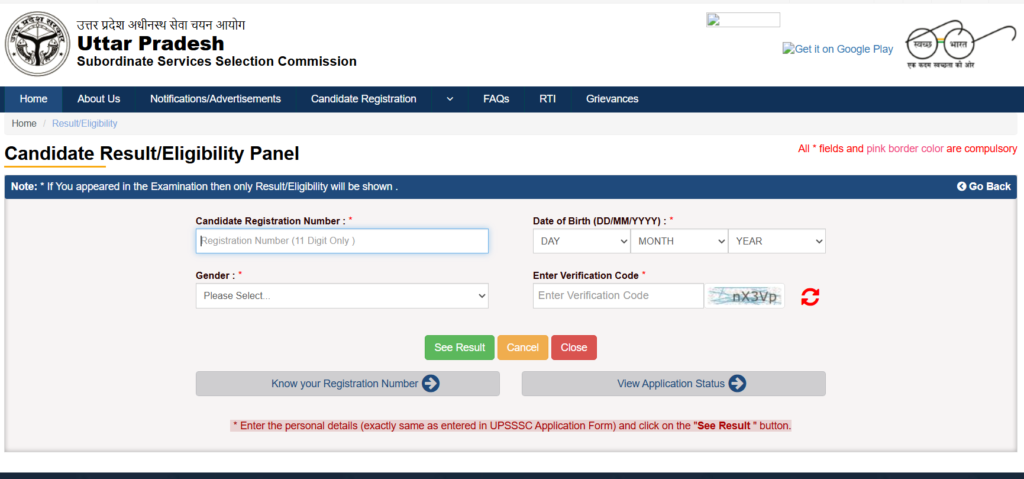Expand the Gender Please Select dropdown

point(342,296)
